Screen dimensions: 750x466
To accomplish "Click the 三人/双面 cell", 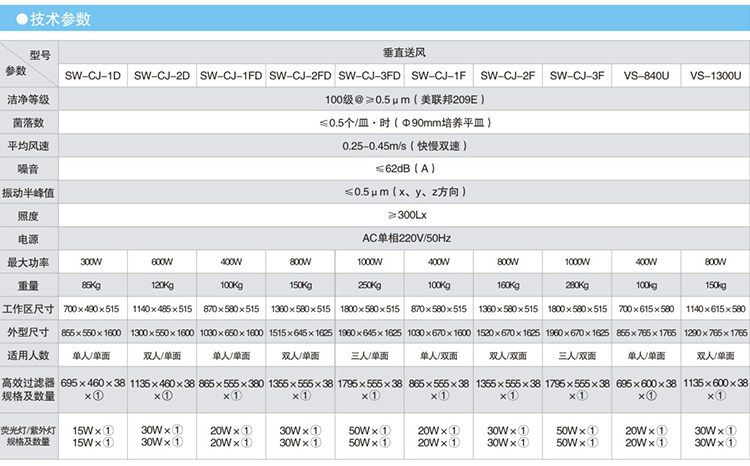I will click(577, 356).
